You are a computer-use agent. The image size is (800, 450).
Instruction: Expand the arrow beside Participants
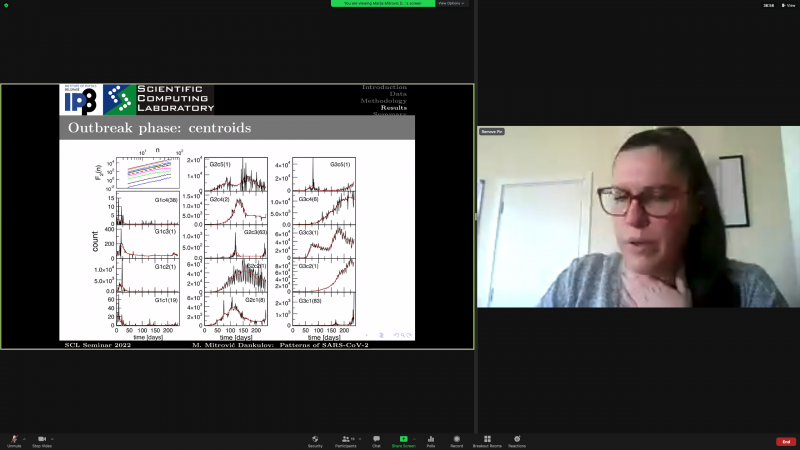pos(360,439)
